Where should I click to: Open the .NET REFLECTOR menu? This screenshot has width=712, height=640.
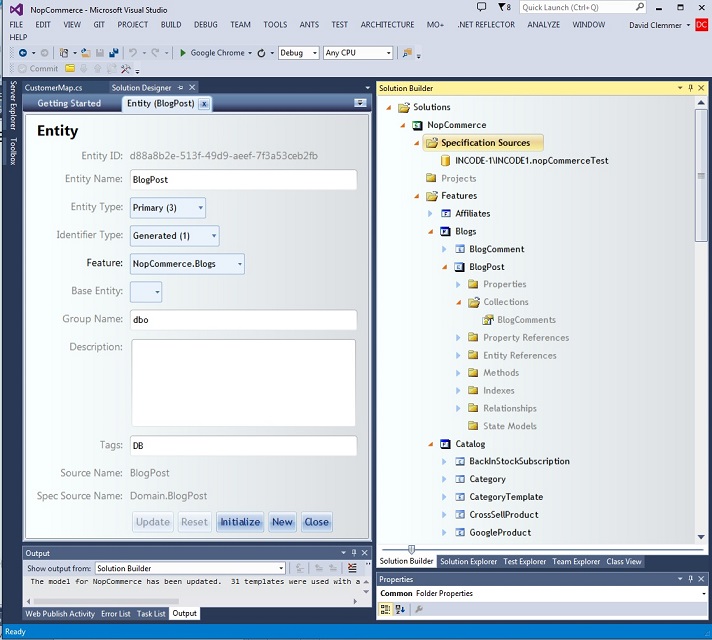[x=486, y=25]
